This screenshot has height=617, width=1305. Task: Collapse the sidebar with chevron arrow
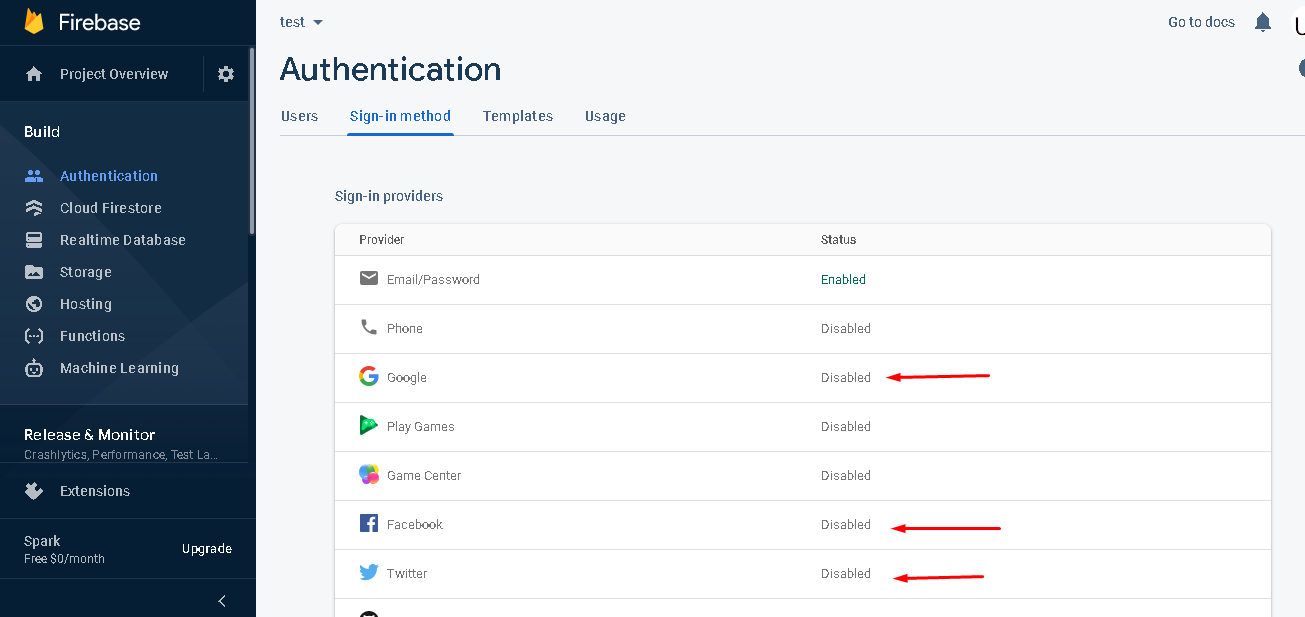click(x=222, y=601)
